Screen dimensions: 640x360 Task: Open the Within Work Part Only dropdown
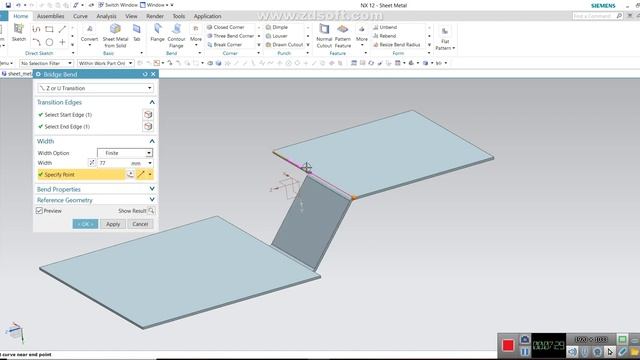pyautogui.click(x=105, y=63)
